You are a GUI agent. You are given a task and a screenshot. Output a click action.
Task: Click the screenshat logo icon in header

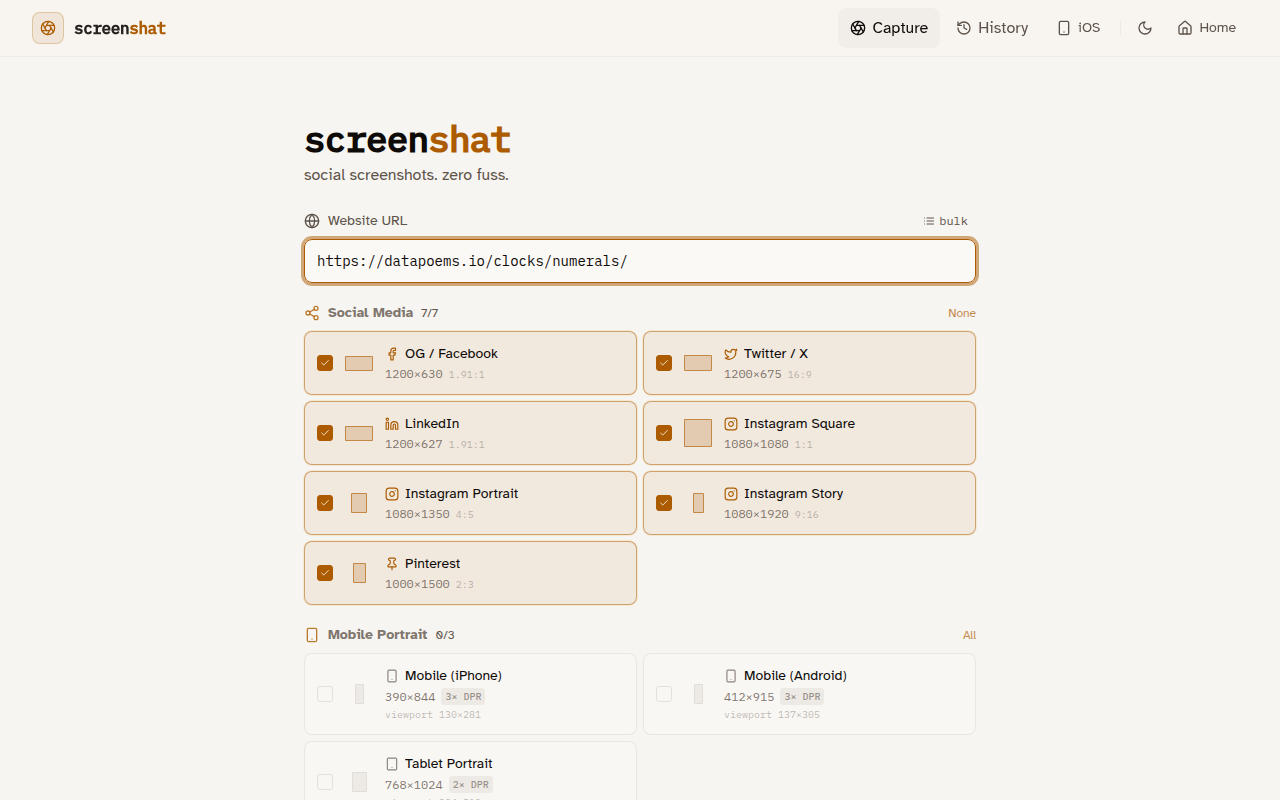point(48,28)
